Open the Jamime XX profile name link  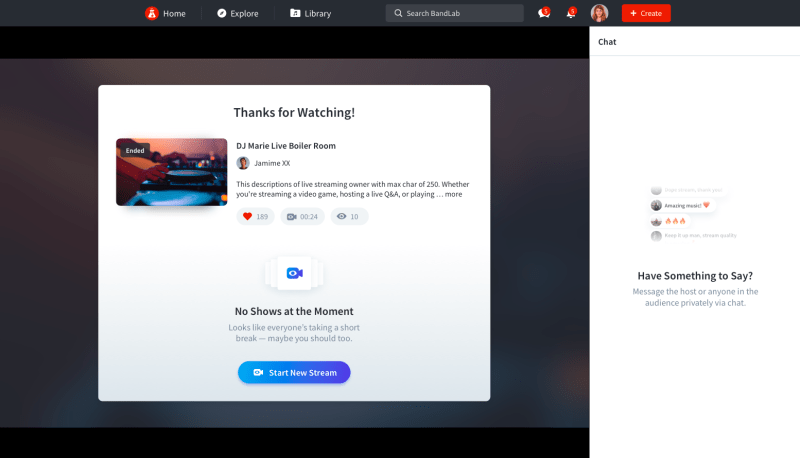[272, 163]
